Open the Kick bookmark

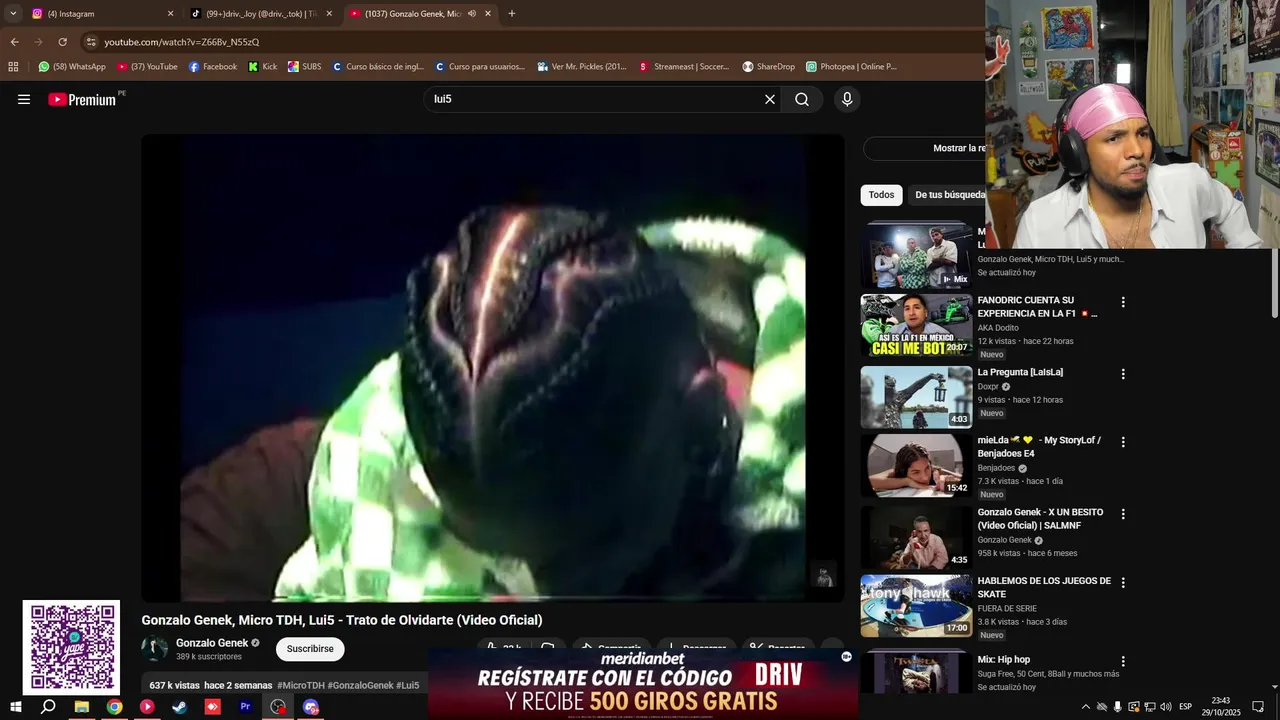262,67
